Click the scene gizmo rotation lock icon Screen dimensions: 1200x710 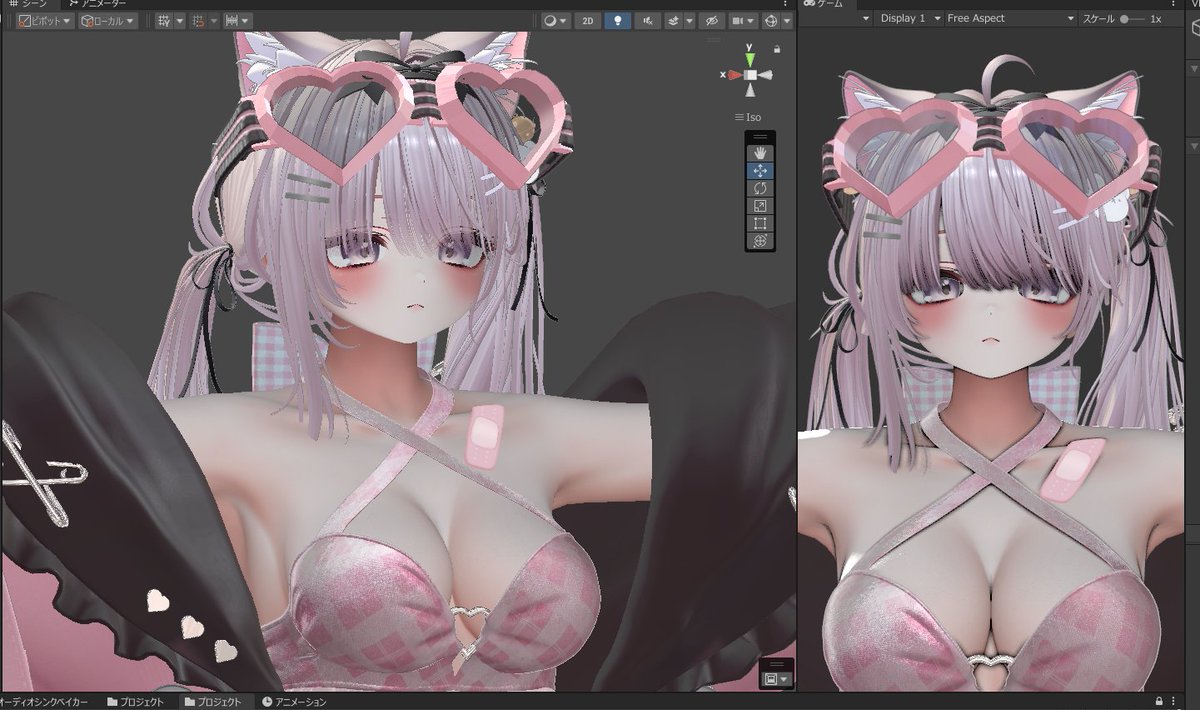click(778, 48)
